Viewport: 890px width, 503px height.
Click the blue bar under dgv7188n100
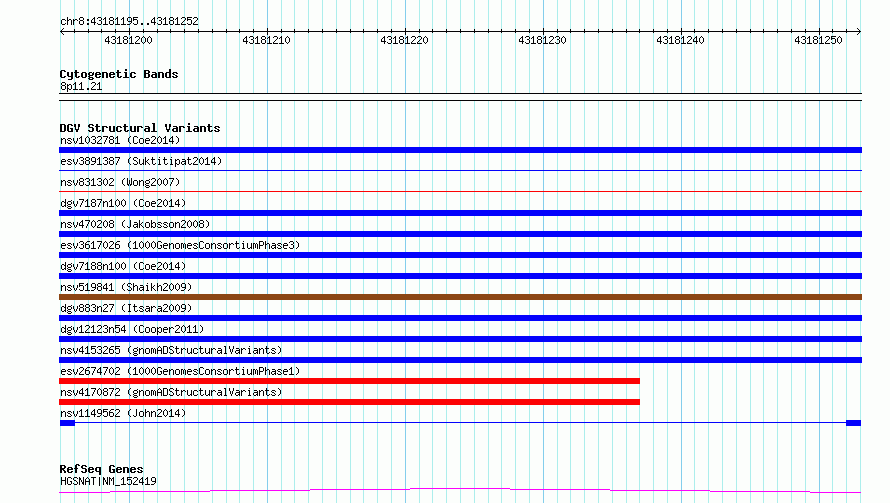point(460,276)
